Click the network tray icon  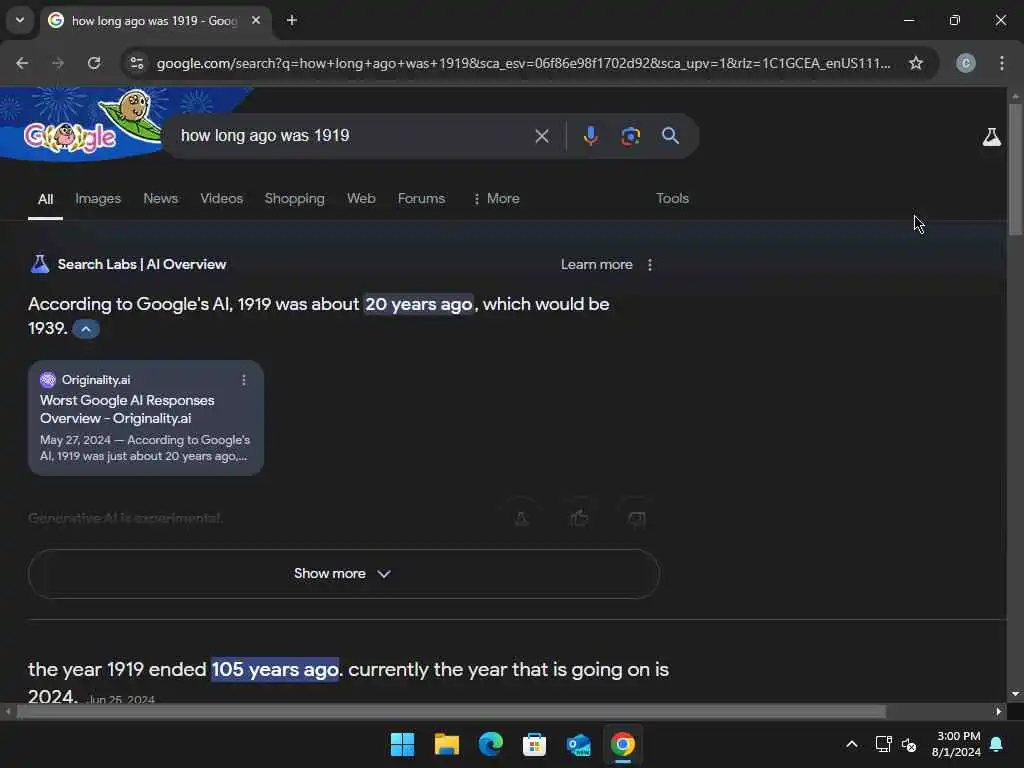click(x=883, y=744)
